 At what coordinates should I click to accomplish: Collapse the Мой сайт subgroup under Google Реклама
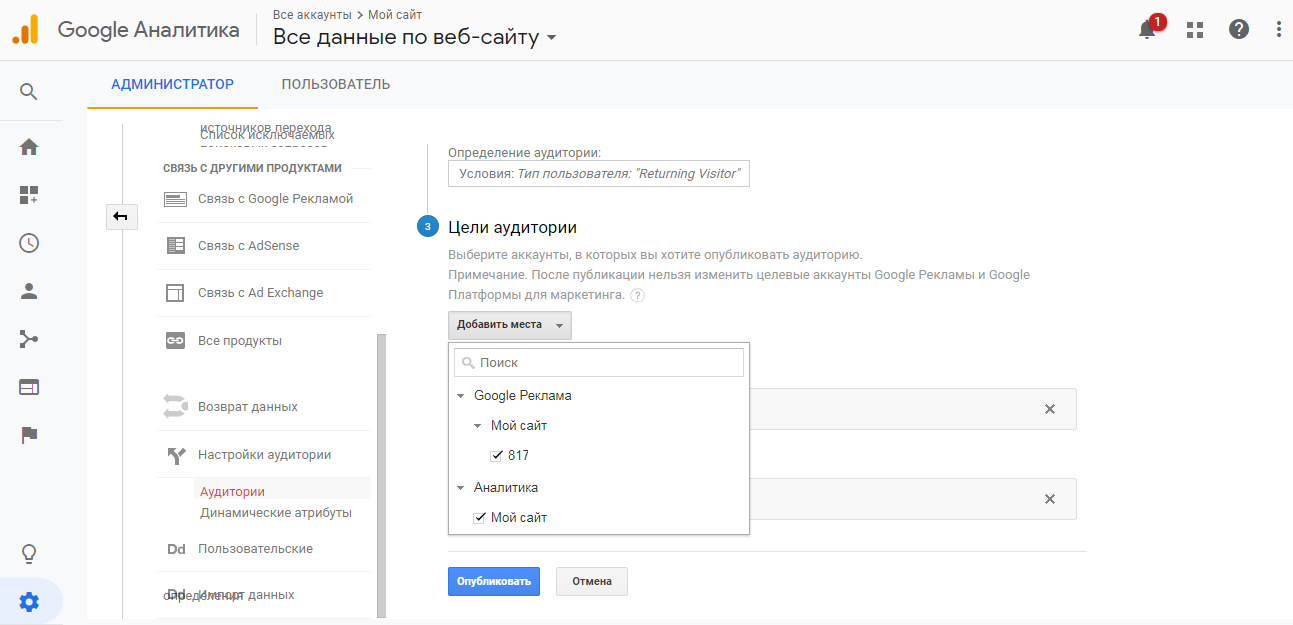click(x=478, y=426)
